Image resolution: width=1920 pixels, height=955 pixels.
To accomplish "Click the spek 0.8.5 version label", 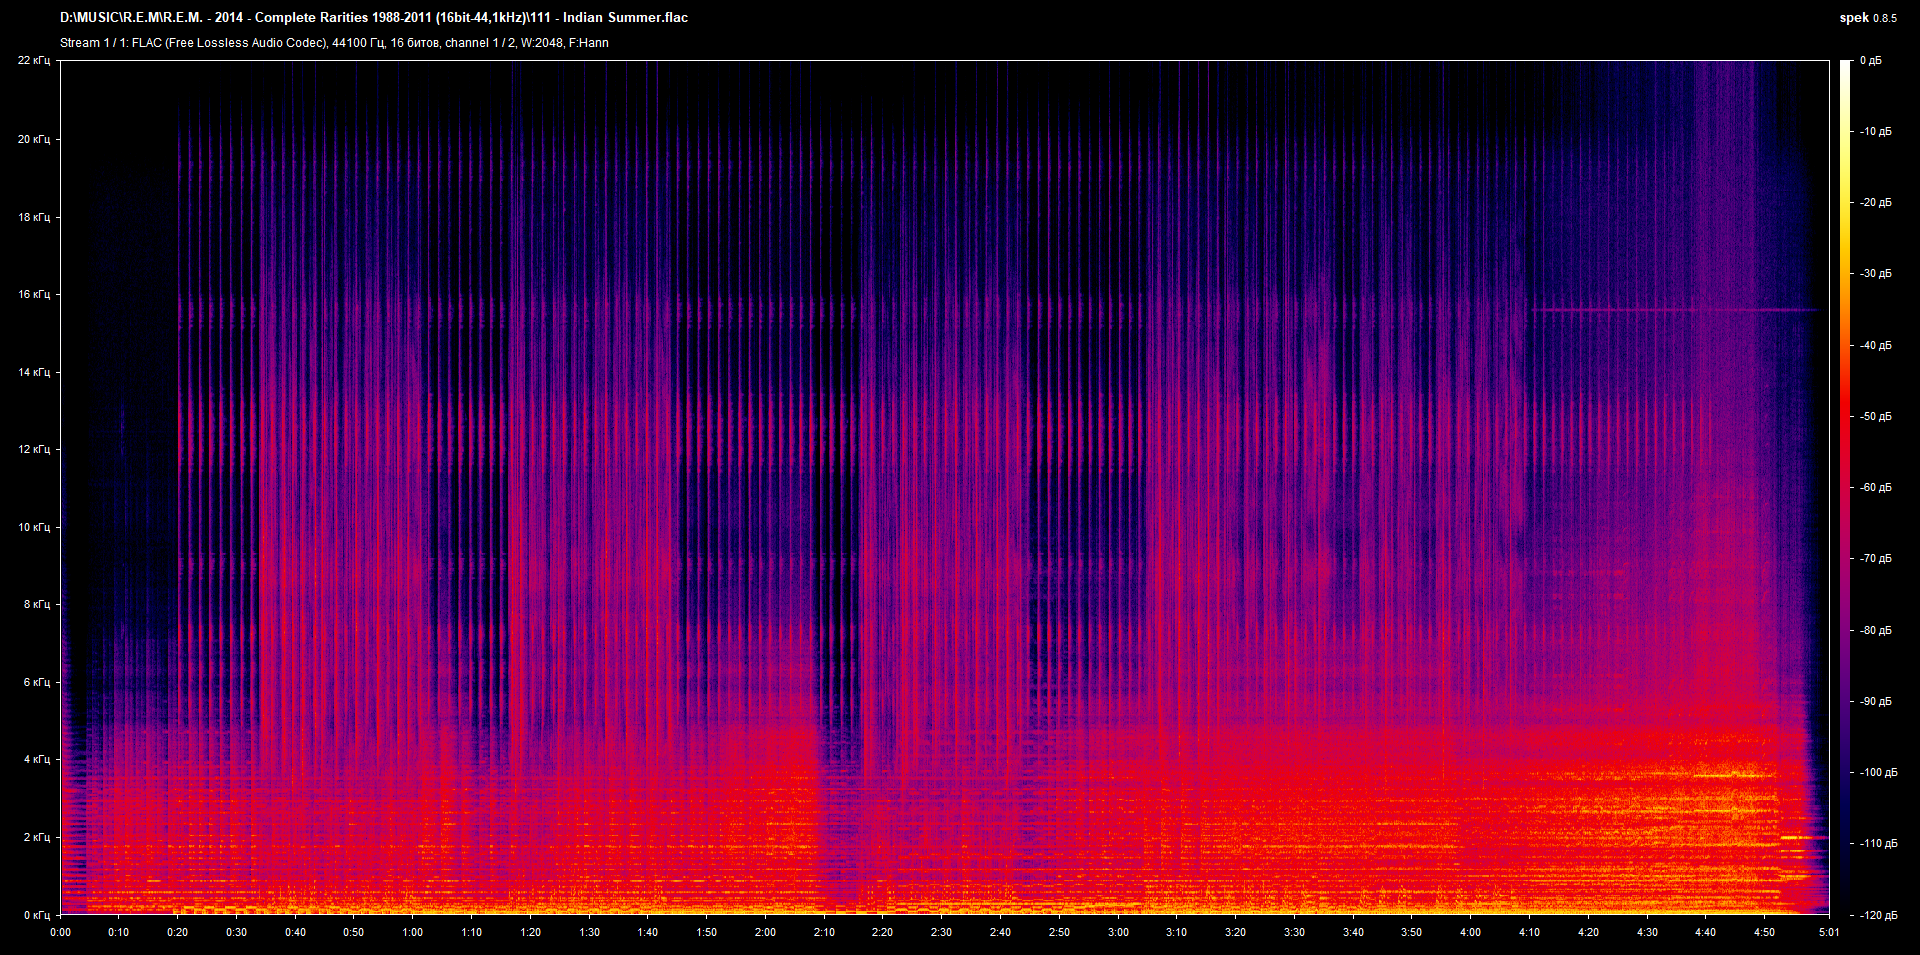I will tap(1867, 17).
